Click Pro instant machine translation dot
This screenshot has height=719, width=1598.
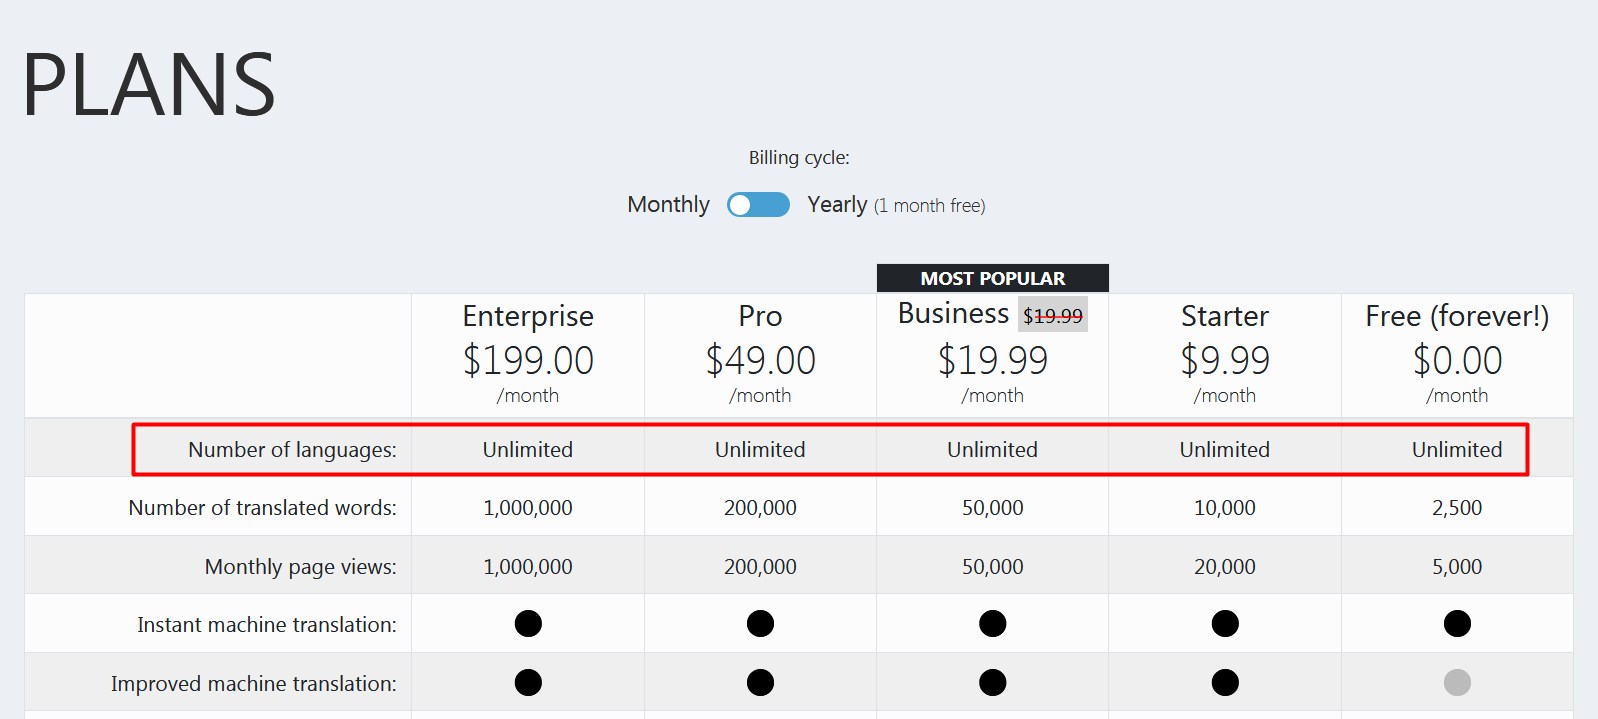(x=760, y=624)
